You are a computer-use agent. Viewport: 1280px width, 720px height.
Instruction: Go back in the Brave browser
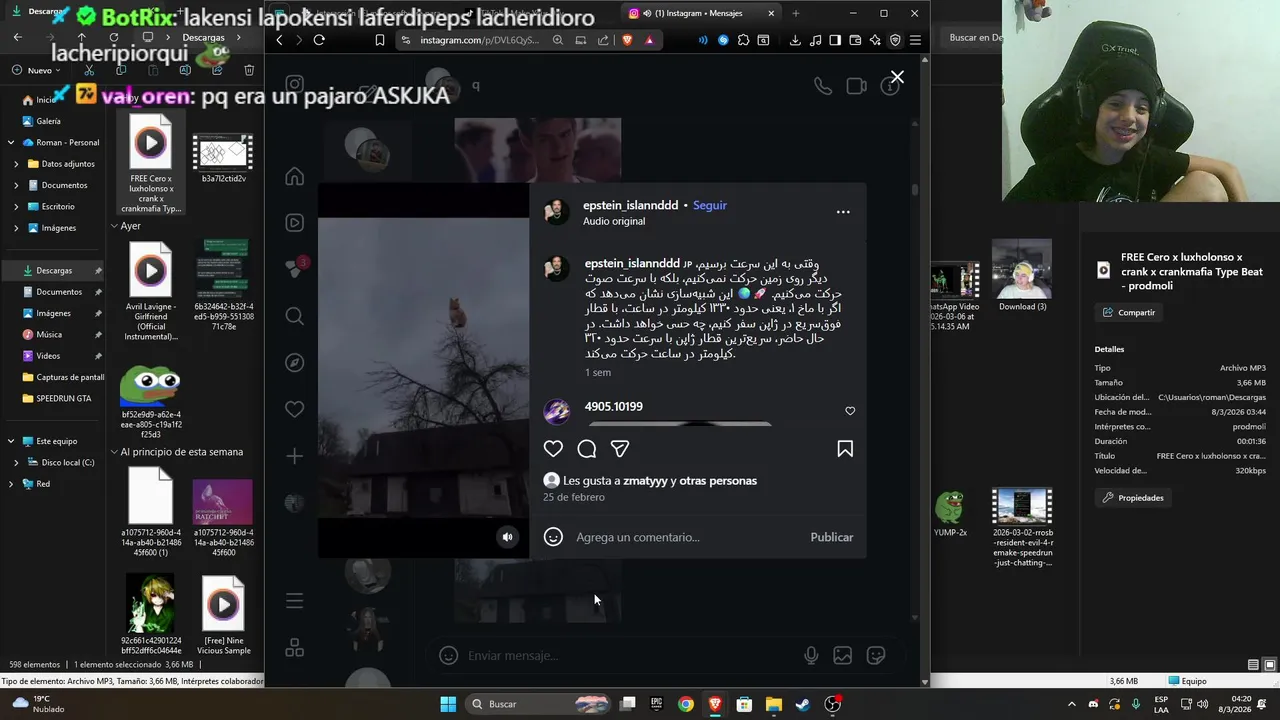(279, 40)
